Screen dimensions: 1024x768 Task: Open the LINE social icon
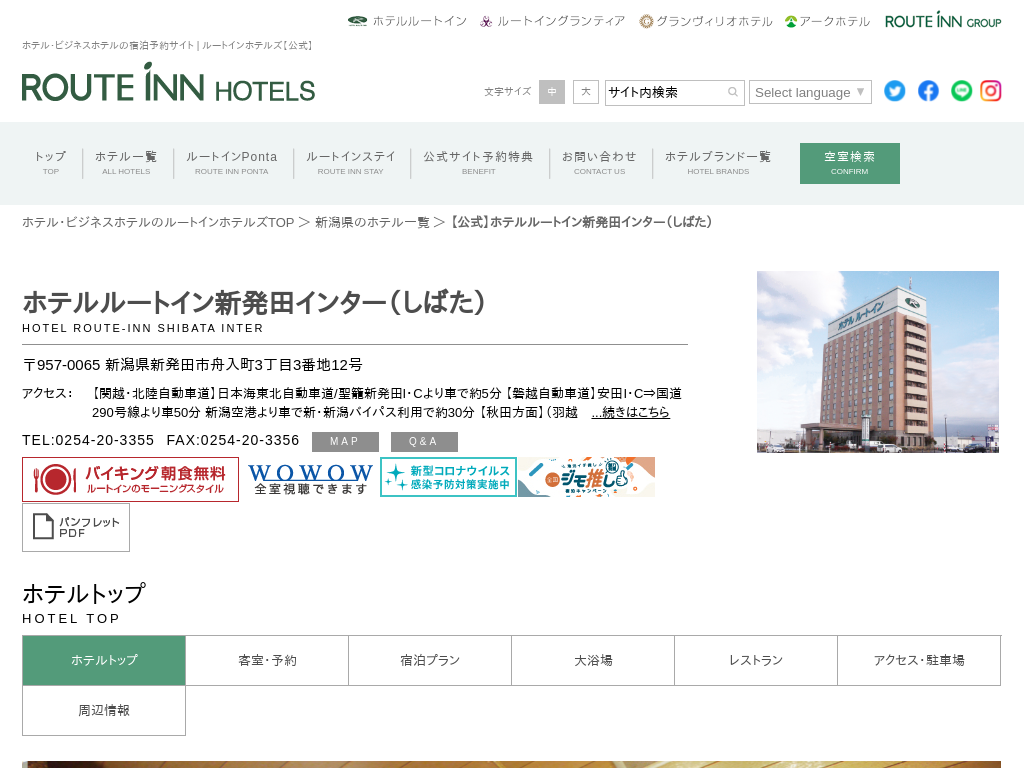[961, 91]
